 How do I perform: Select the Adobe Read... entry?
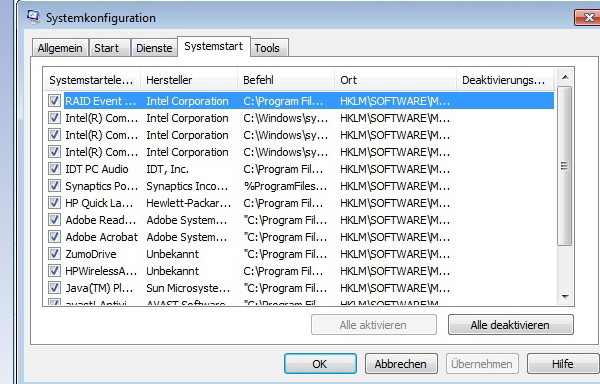(x=101, y=220)
